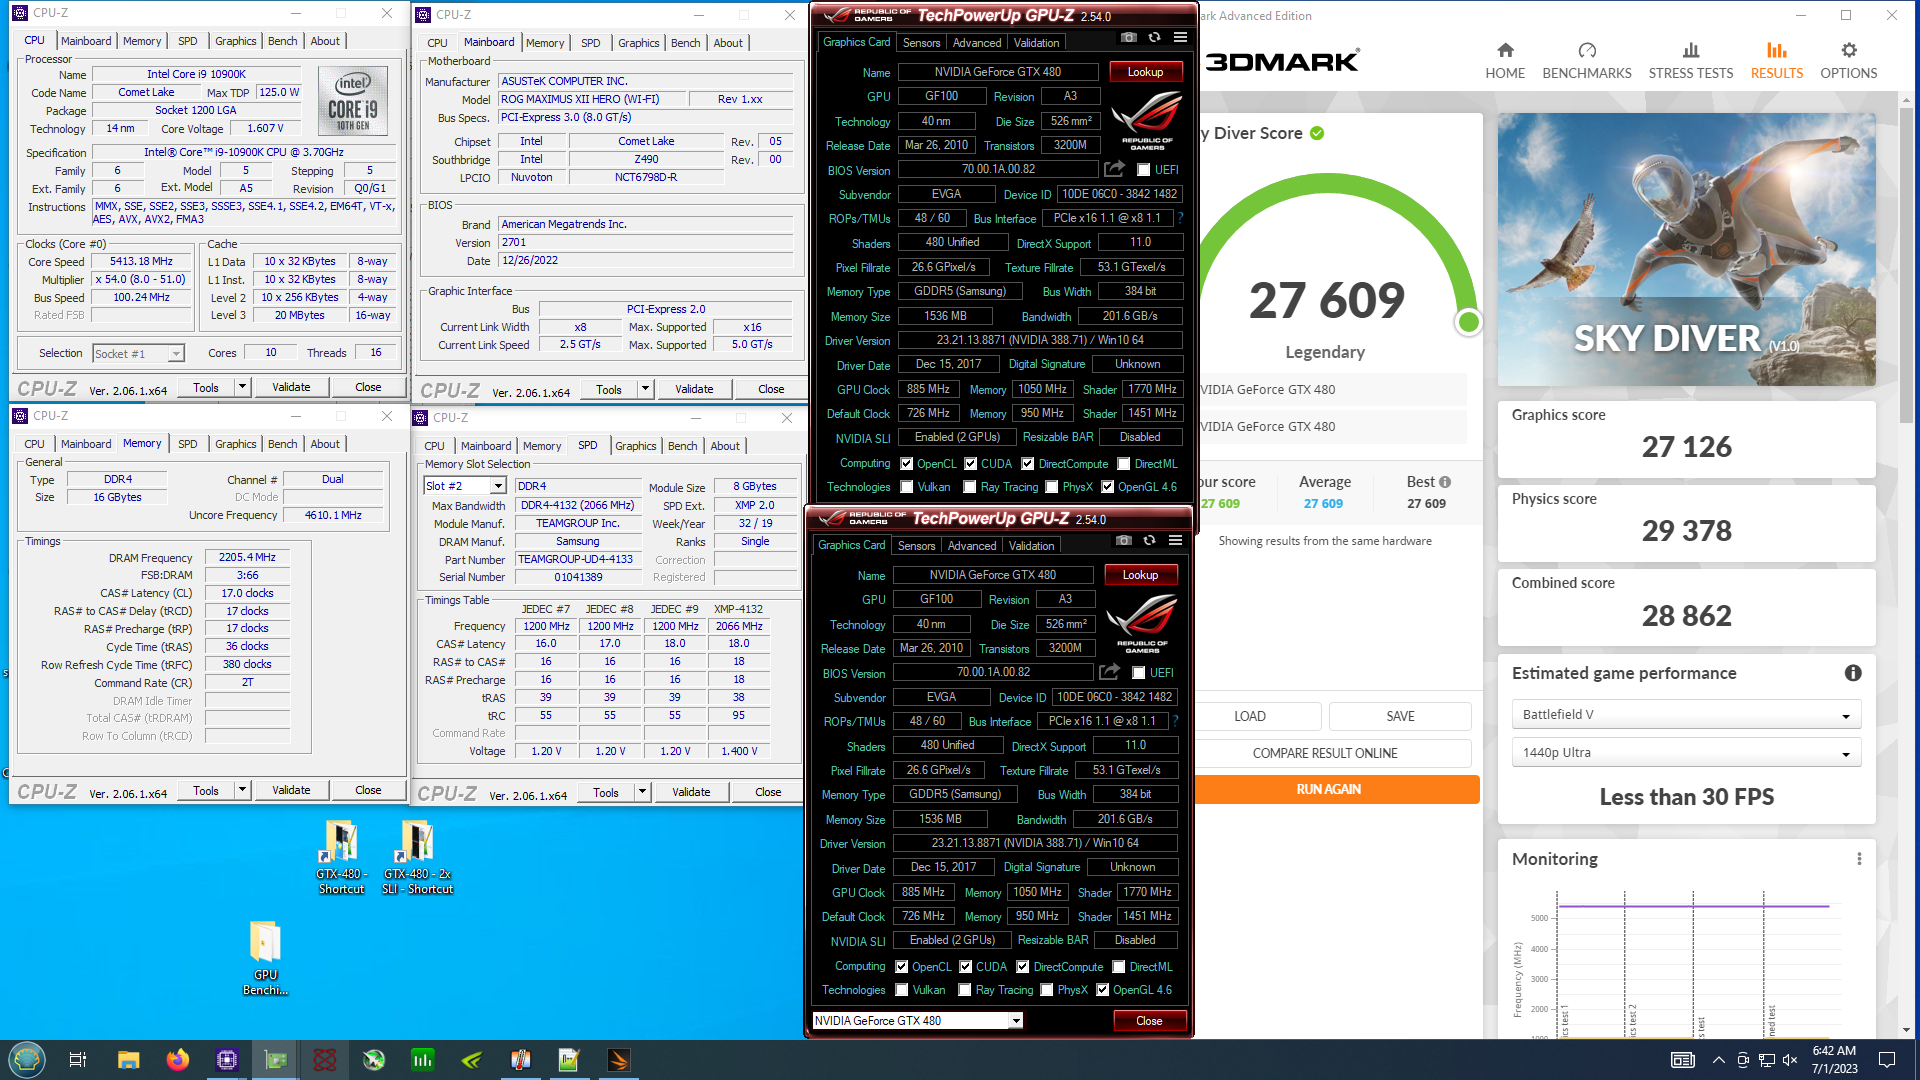Click LOAD button in 3DMark results

coord(1250,716)
